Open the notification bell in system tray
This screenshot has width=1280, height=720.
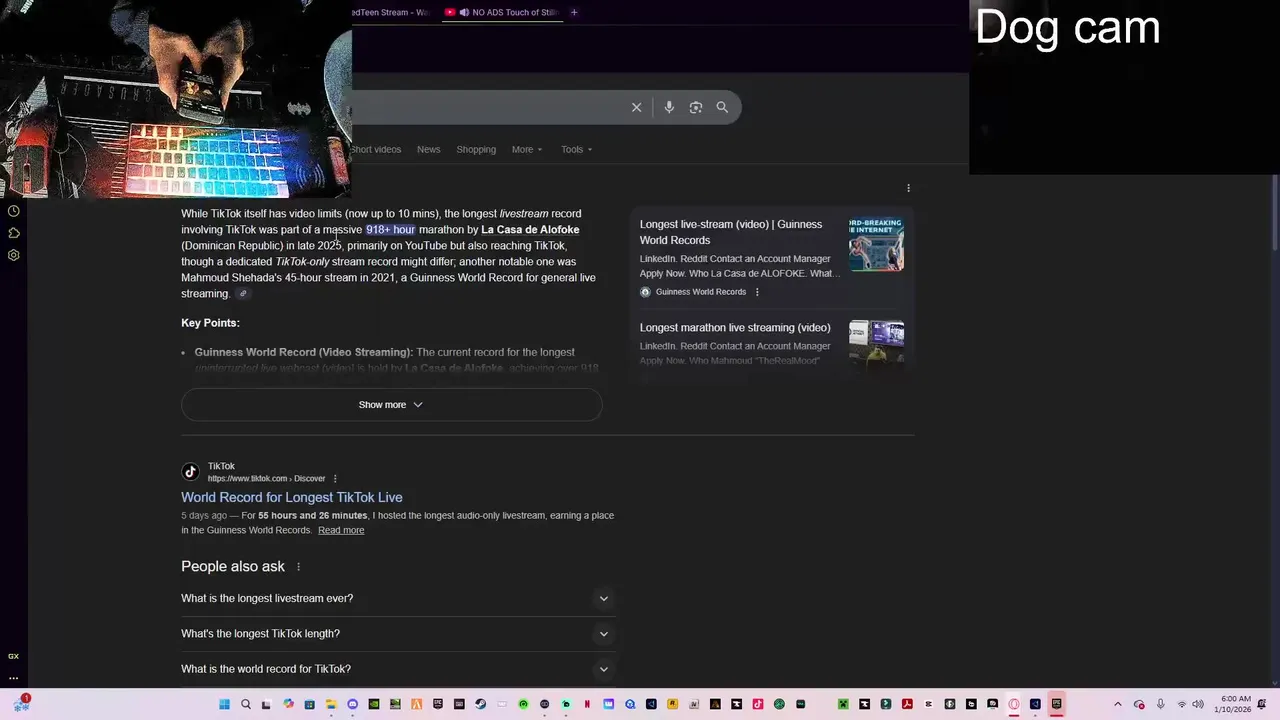pyautogui.click(x=1262, y=704)
